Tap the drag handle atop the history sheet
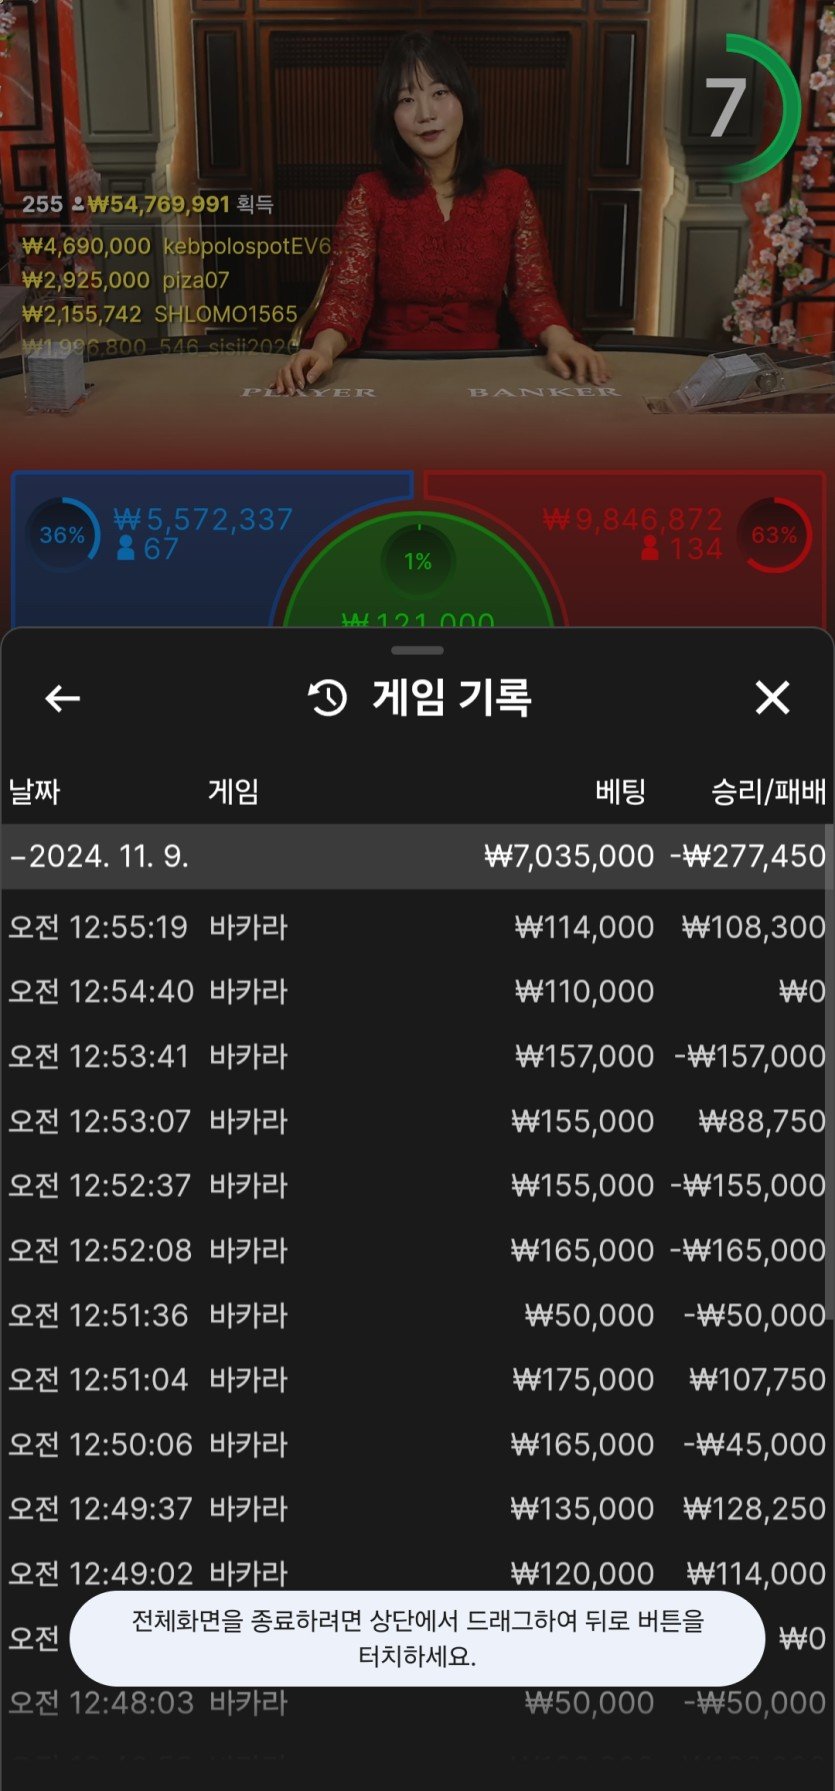The height and width of the screenshot is (1791, 835). coord(417,651)
